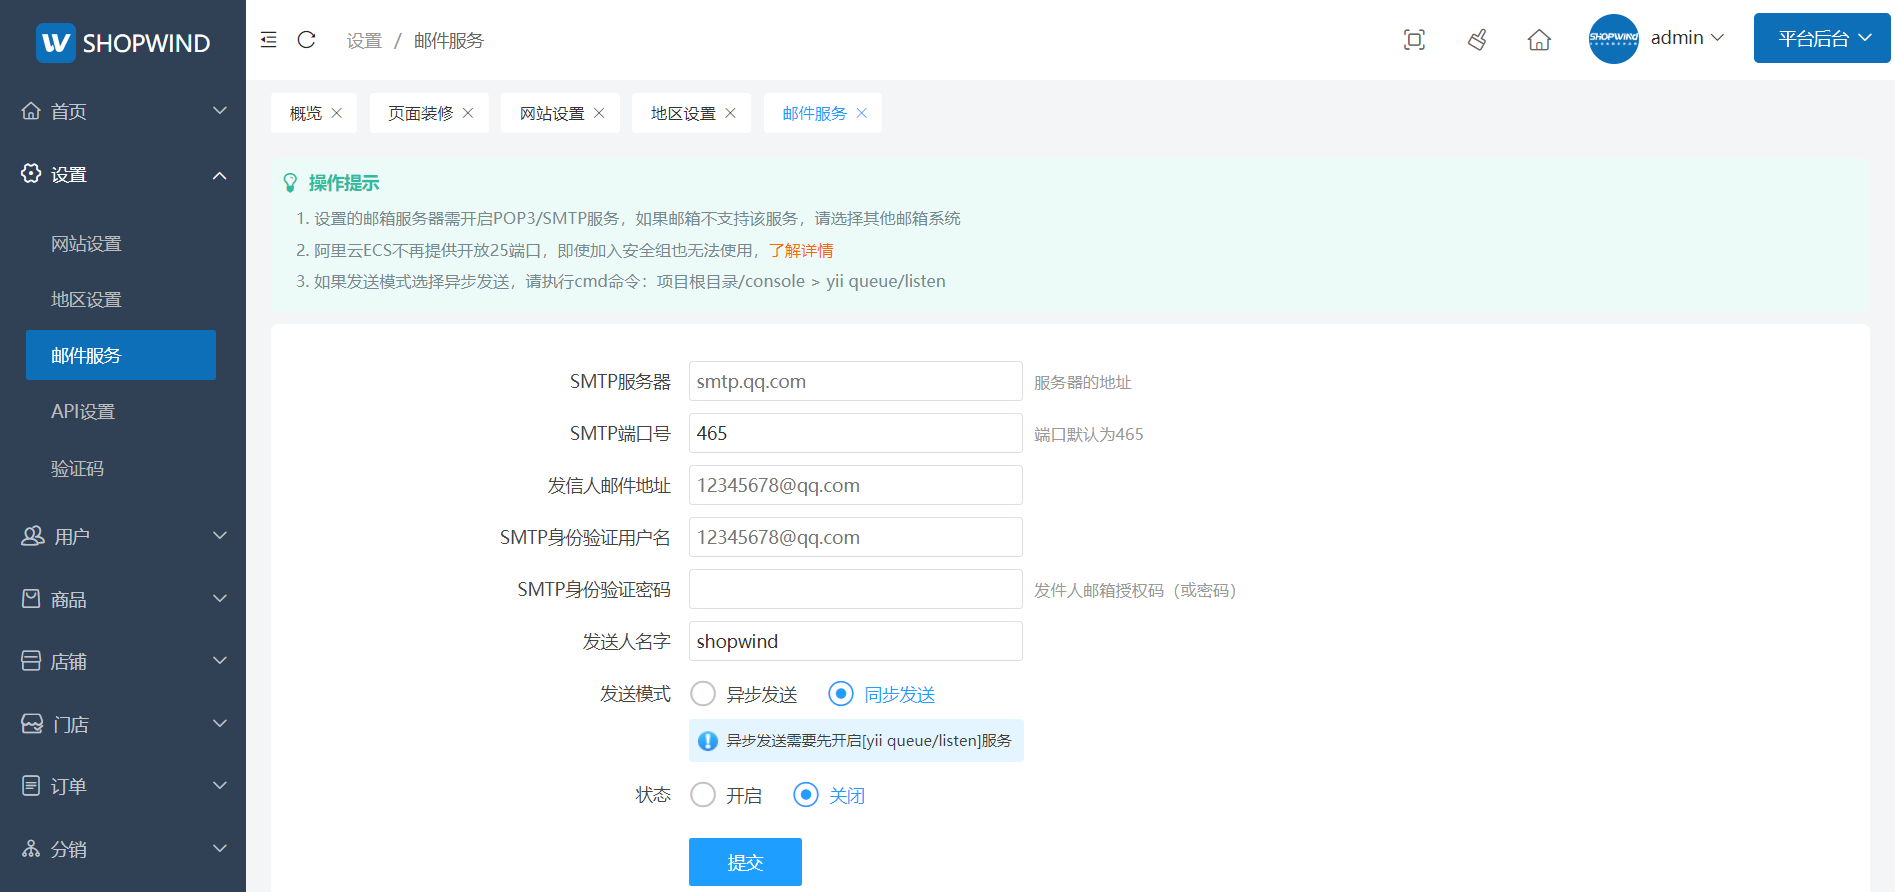Screen dimensions: 1895x892
Task: Click the admin avatar image
Action: click(1614, 39)
